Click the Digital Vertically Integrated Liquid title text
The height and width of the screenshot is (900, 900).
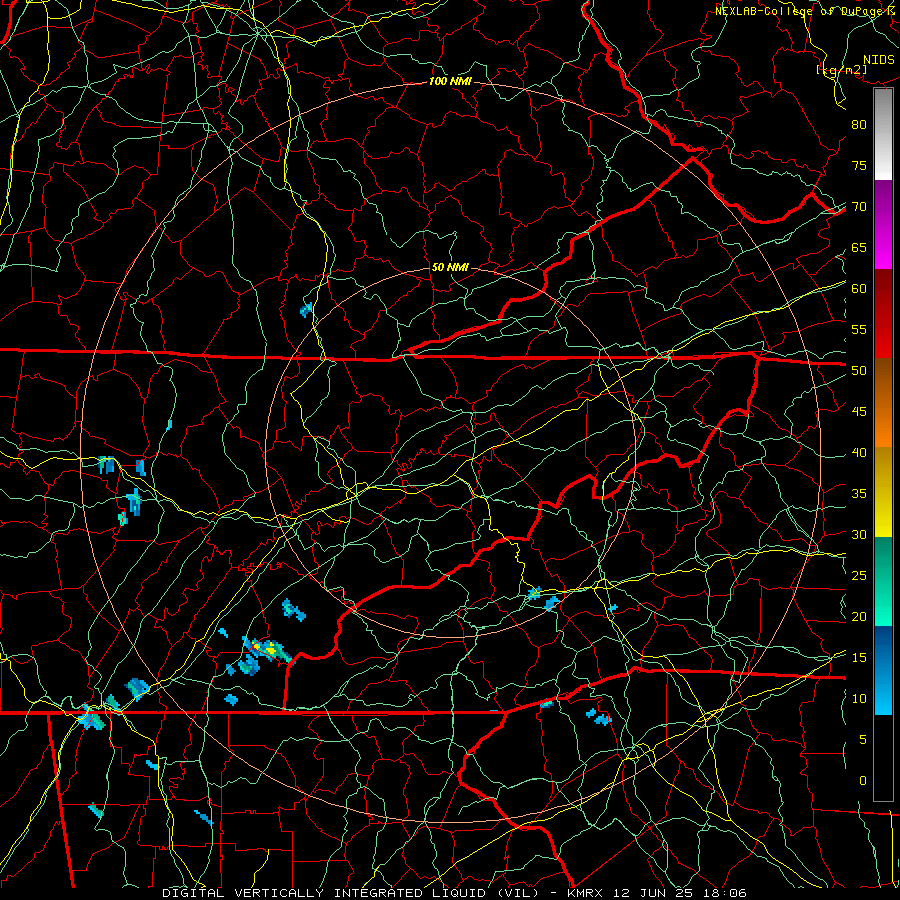coord(351,893)
